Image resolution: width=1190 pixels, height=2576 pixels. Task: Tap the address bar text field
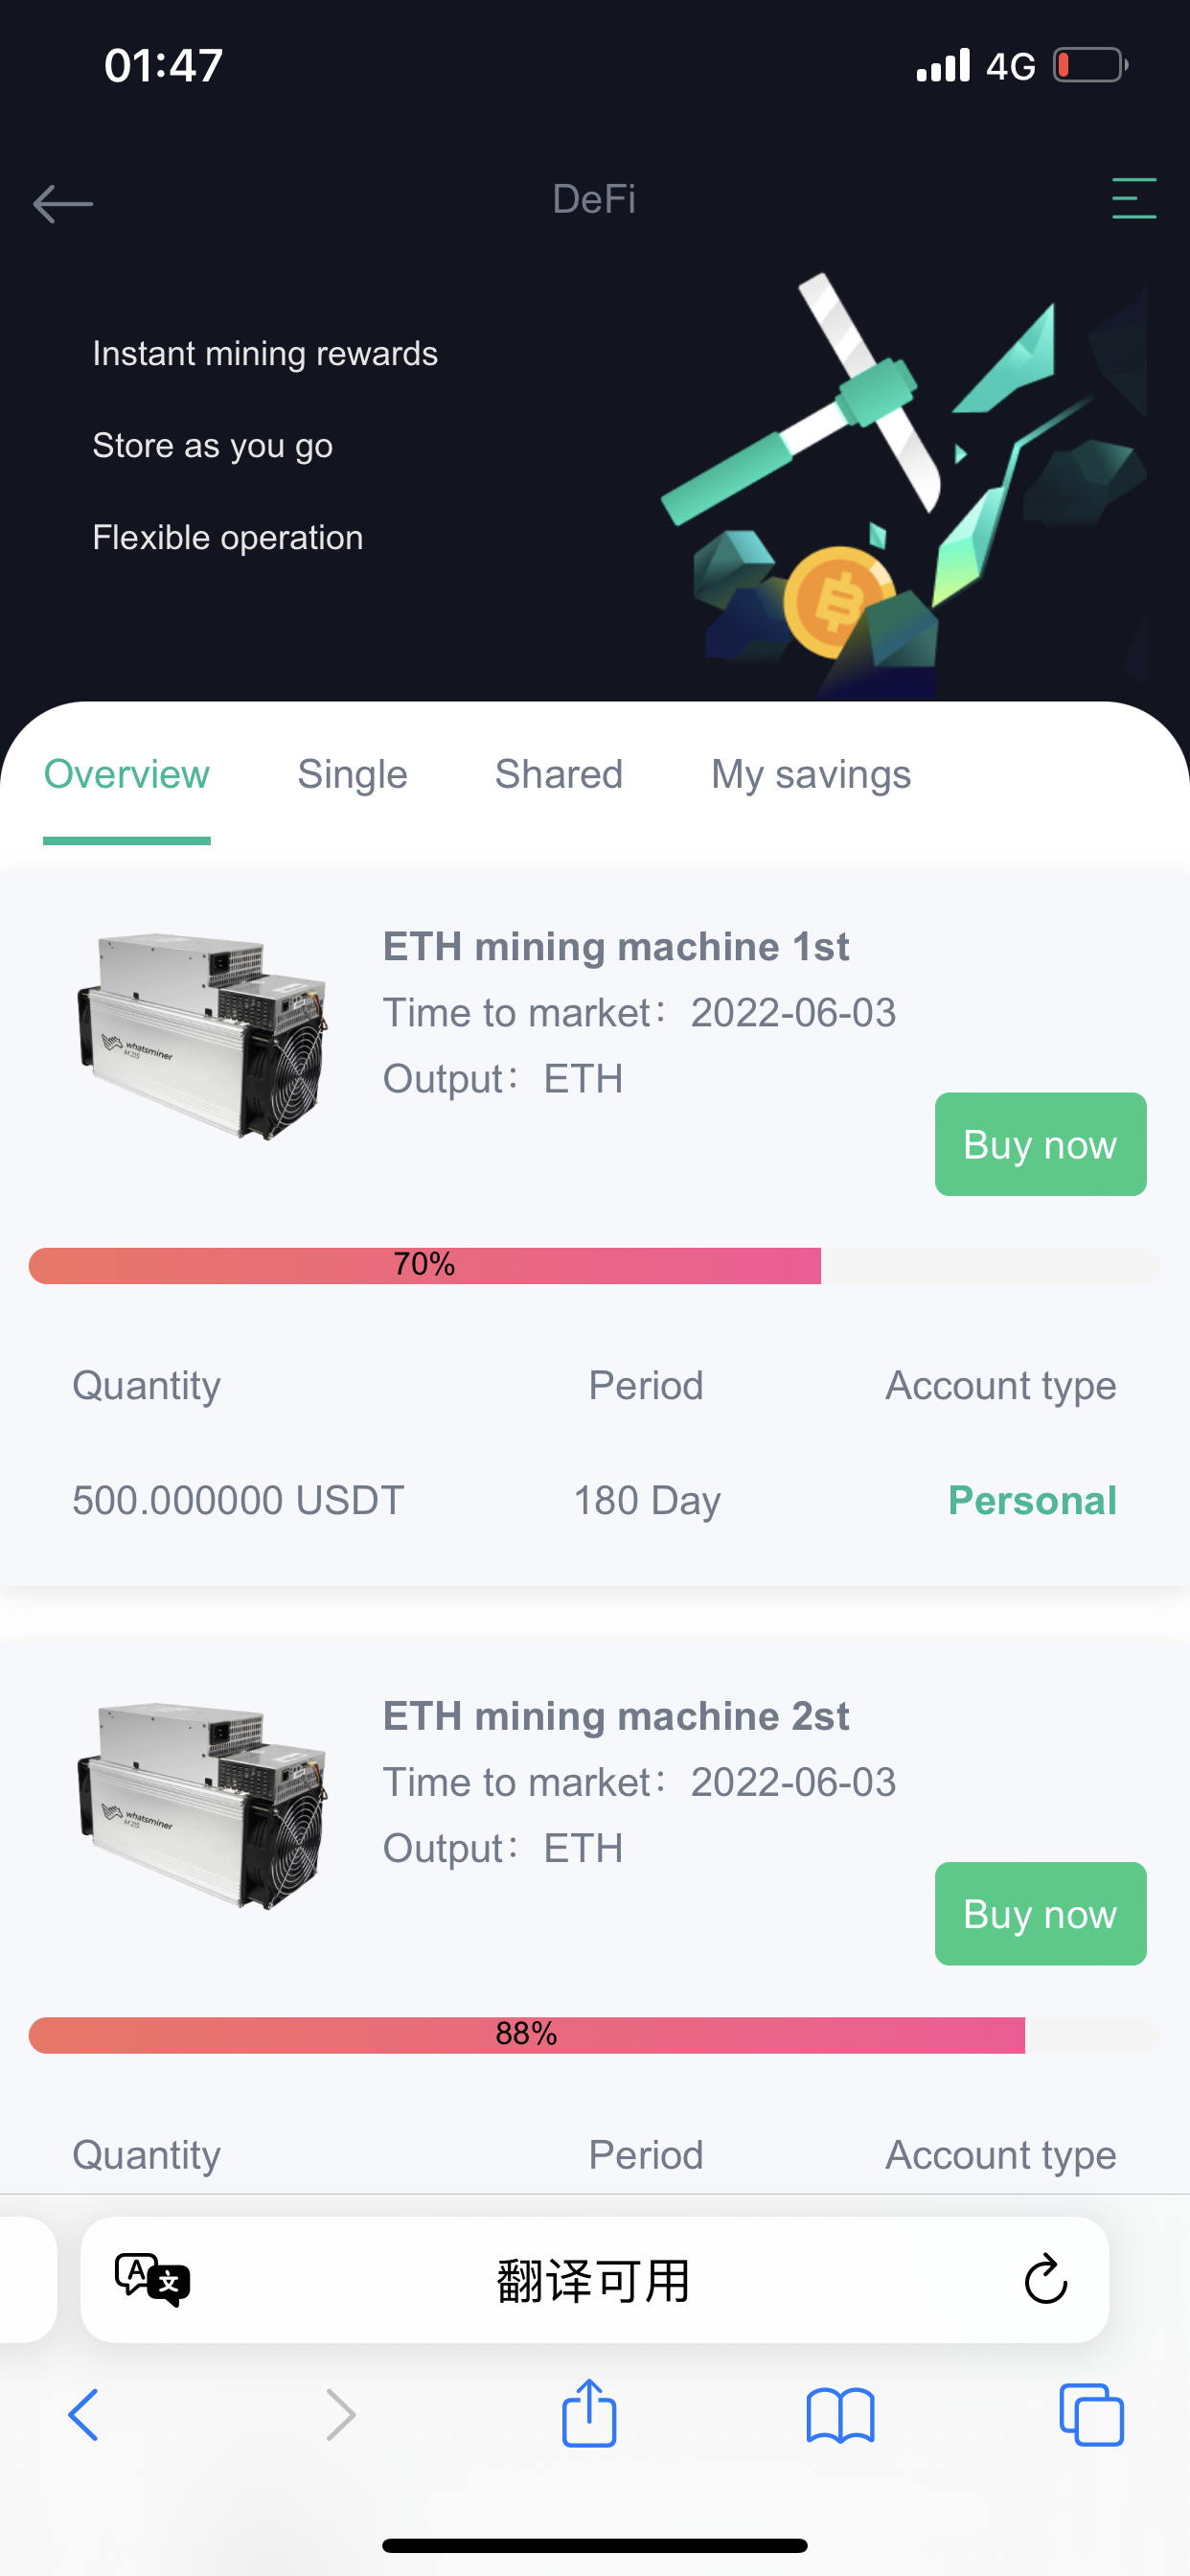594,2280
